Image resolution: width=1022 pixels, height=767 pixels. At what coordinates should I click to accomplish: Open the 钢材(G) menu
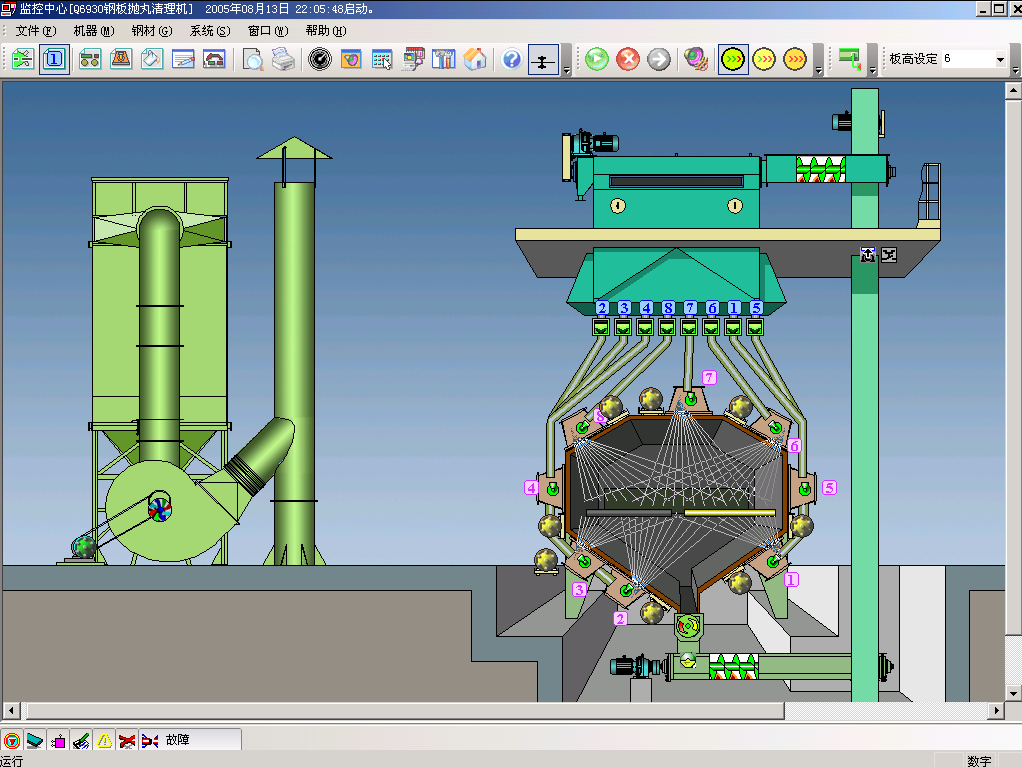pos(152,31)
